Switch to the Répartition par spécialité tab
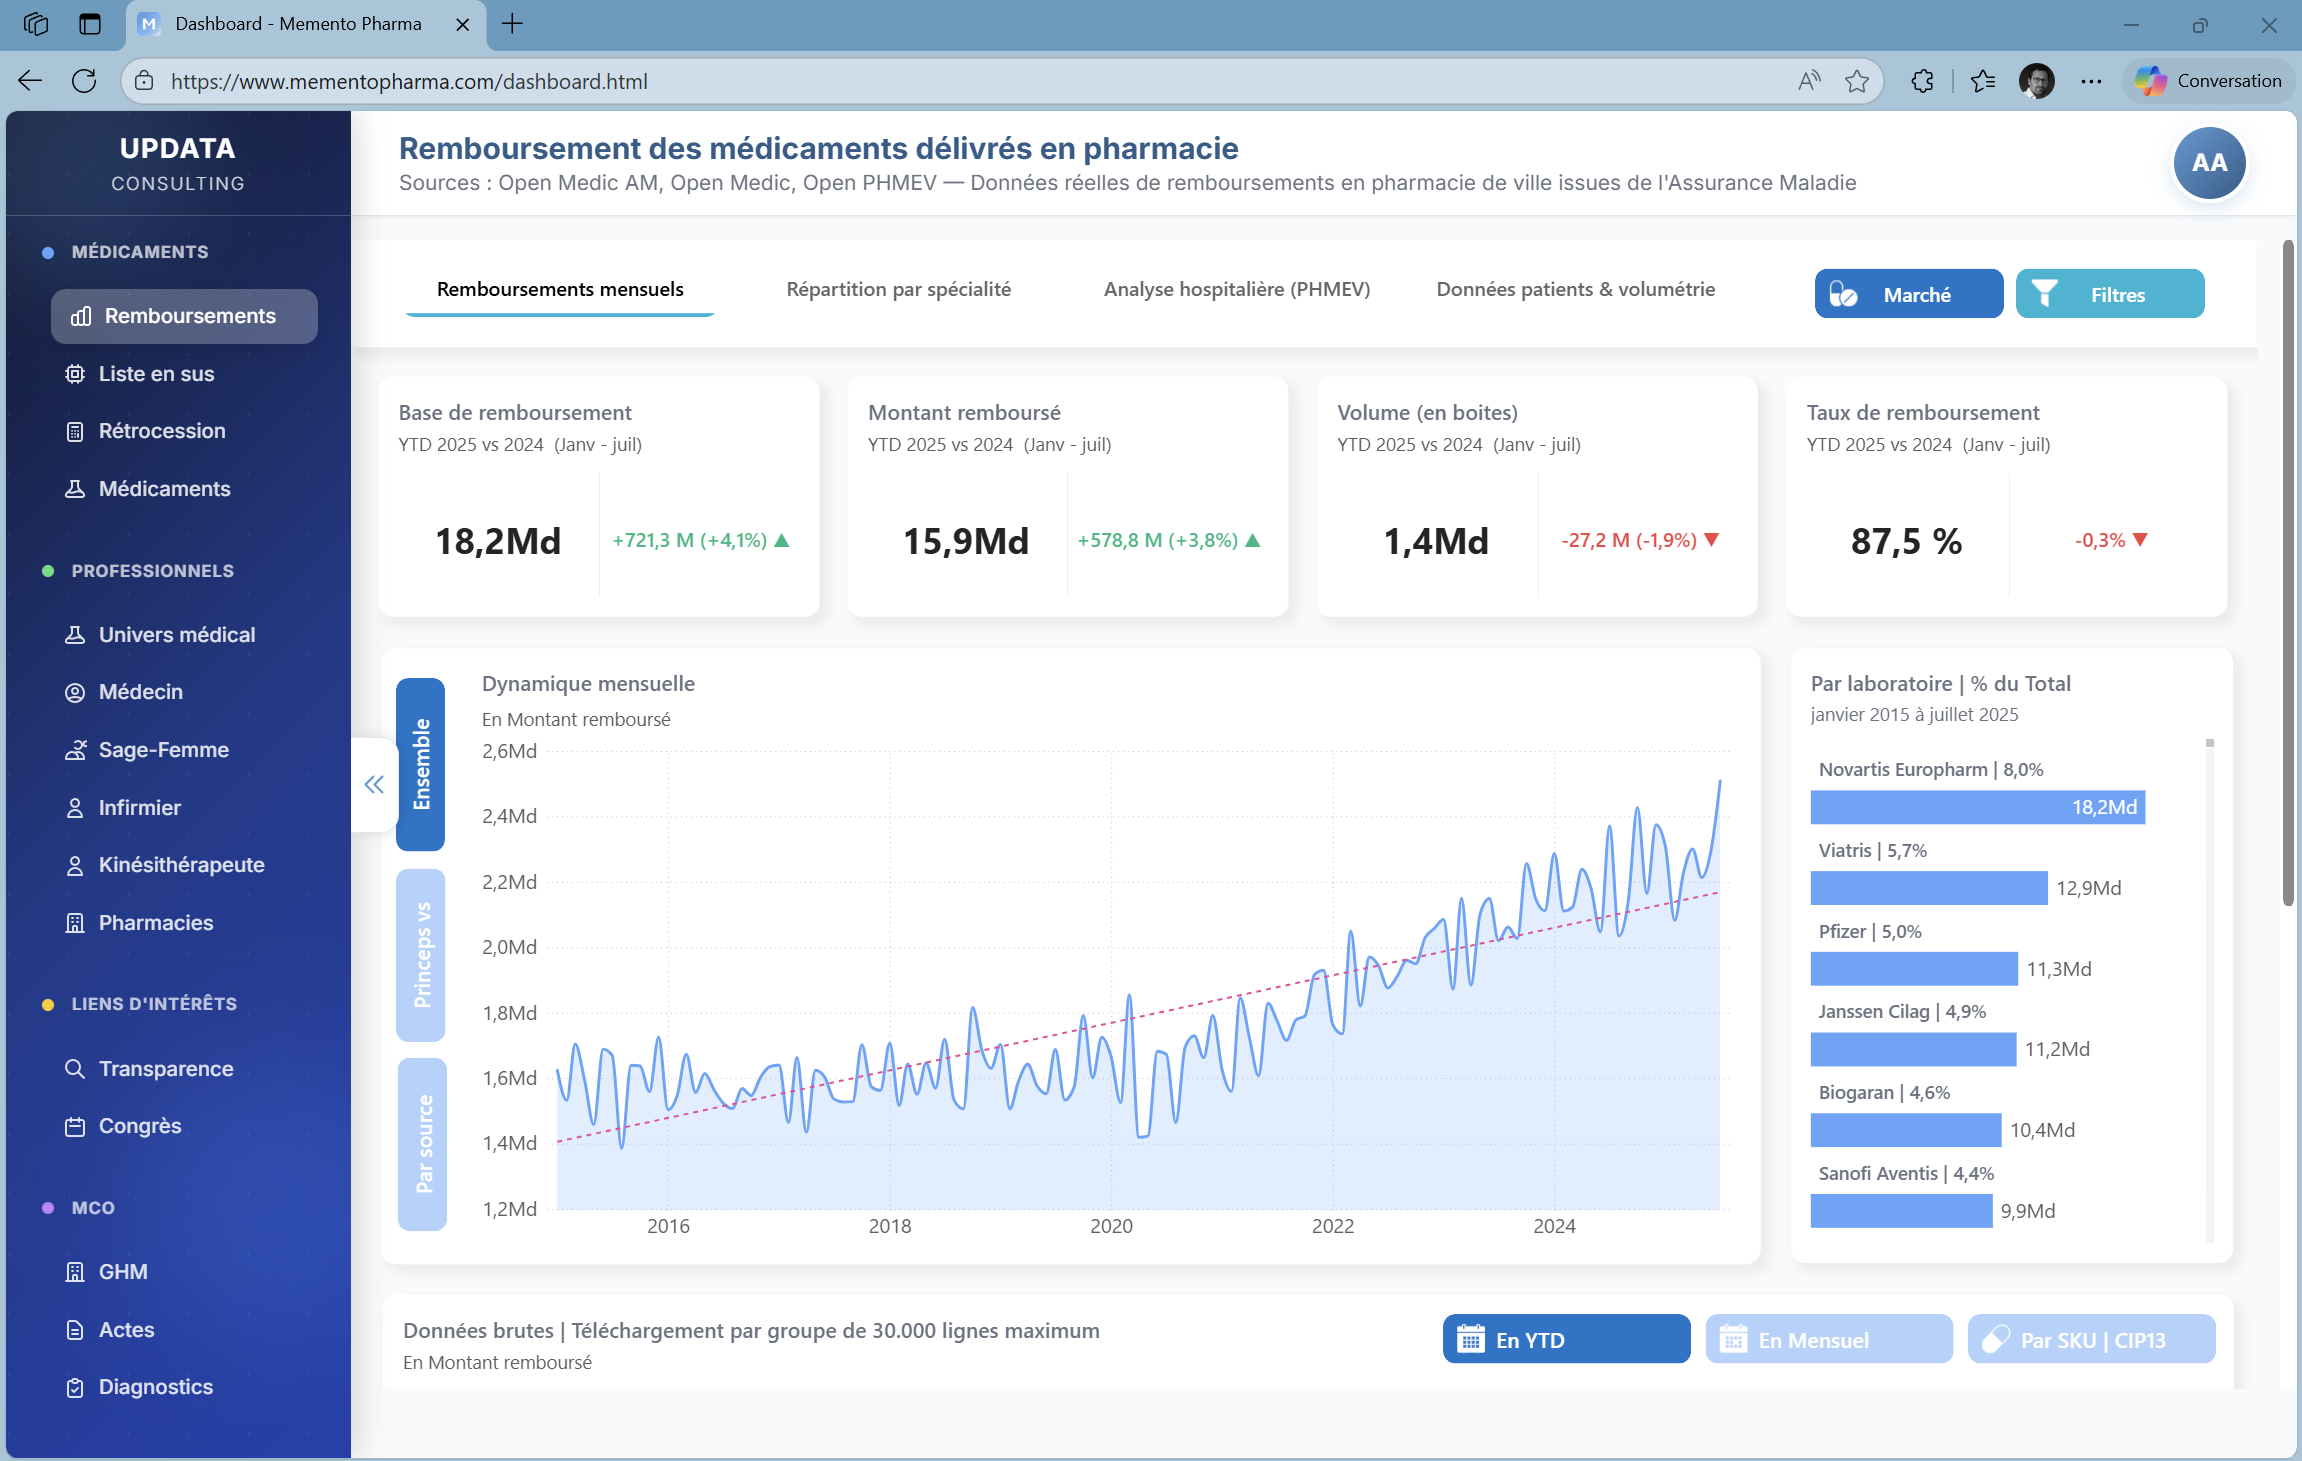The image size is (2302, 1461). pyautogui.click(x=899, y=289)
